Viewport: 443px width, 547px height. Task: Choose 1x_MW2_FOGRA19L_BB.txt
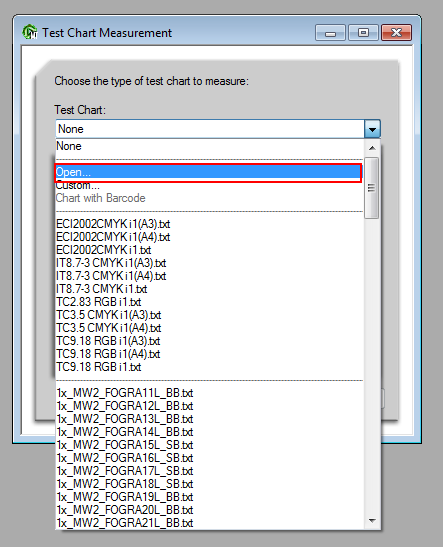[209, 497]
